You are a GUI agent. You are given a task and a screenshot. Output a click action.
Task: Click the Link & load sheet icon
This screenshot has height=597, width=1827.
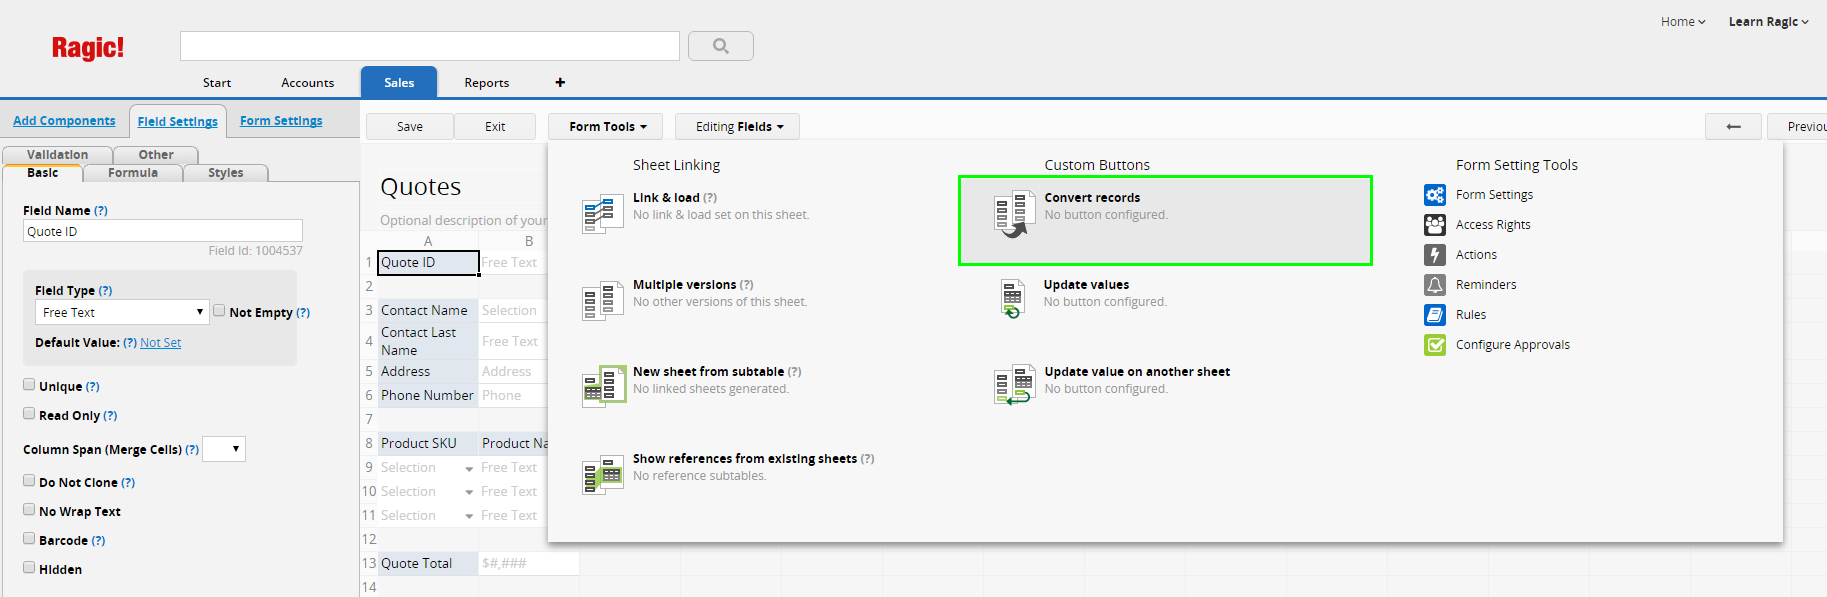click(x=603, y=214)
